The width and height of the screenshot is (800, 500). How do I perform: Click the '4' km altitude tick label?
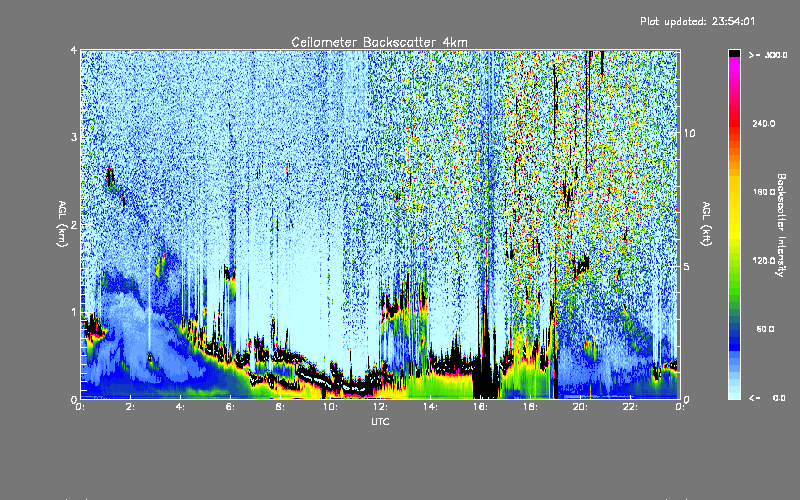click(74, 50)
